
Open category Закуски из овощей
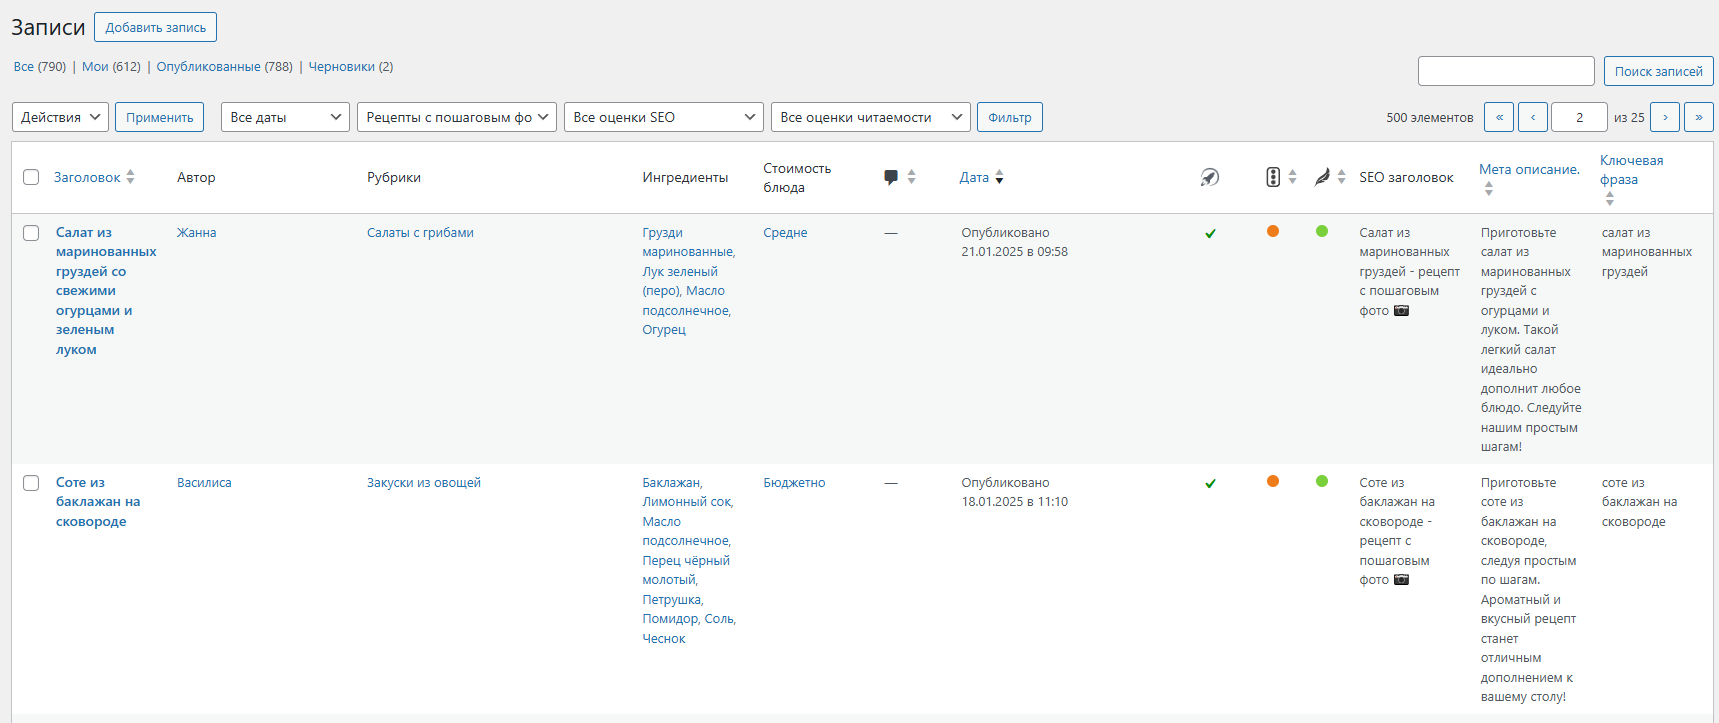[x=424, y=482]
